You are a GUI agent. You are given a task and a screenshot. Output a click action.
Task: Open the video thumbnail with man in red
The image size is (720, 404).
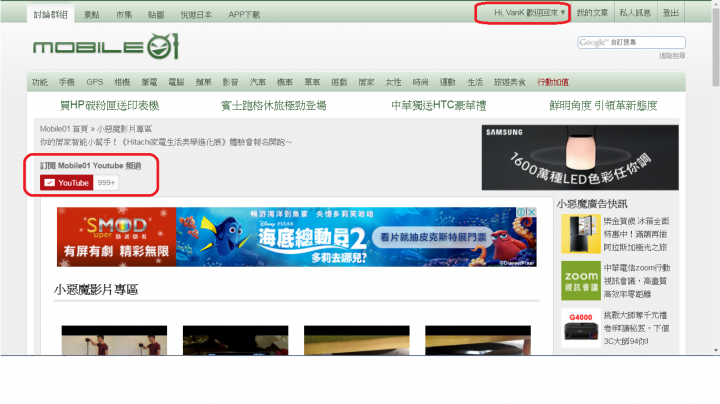[114, 340]
